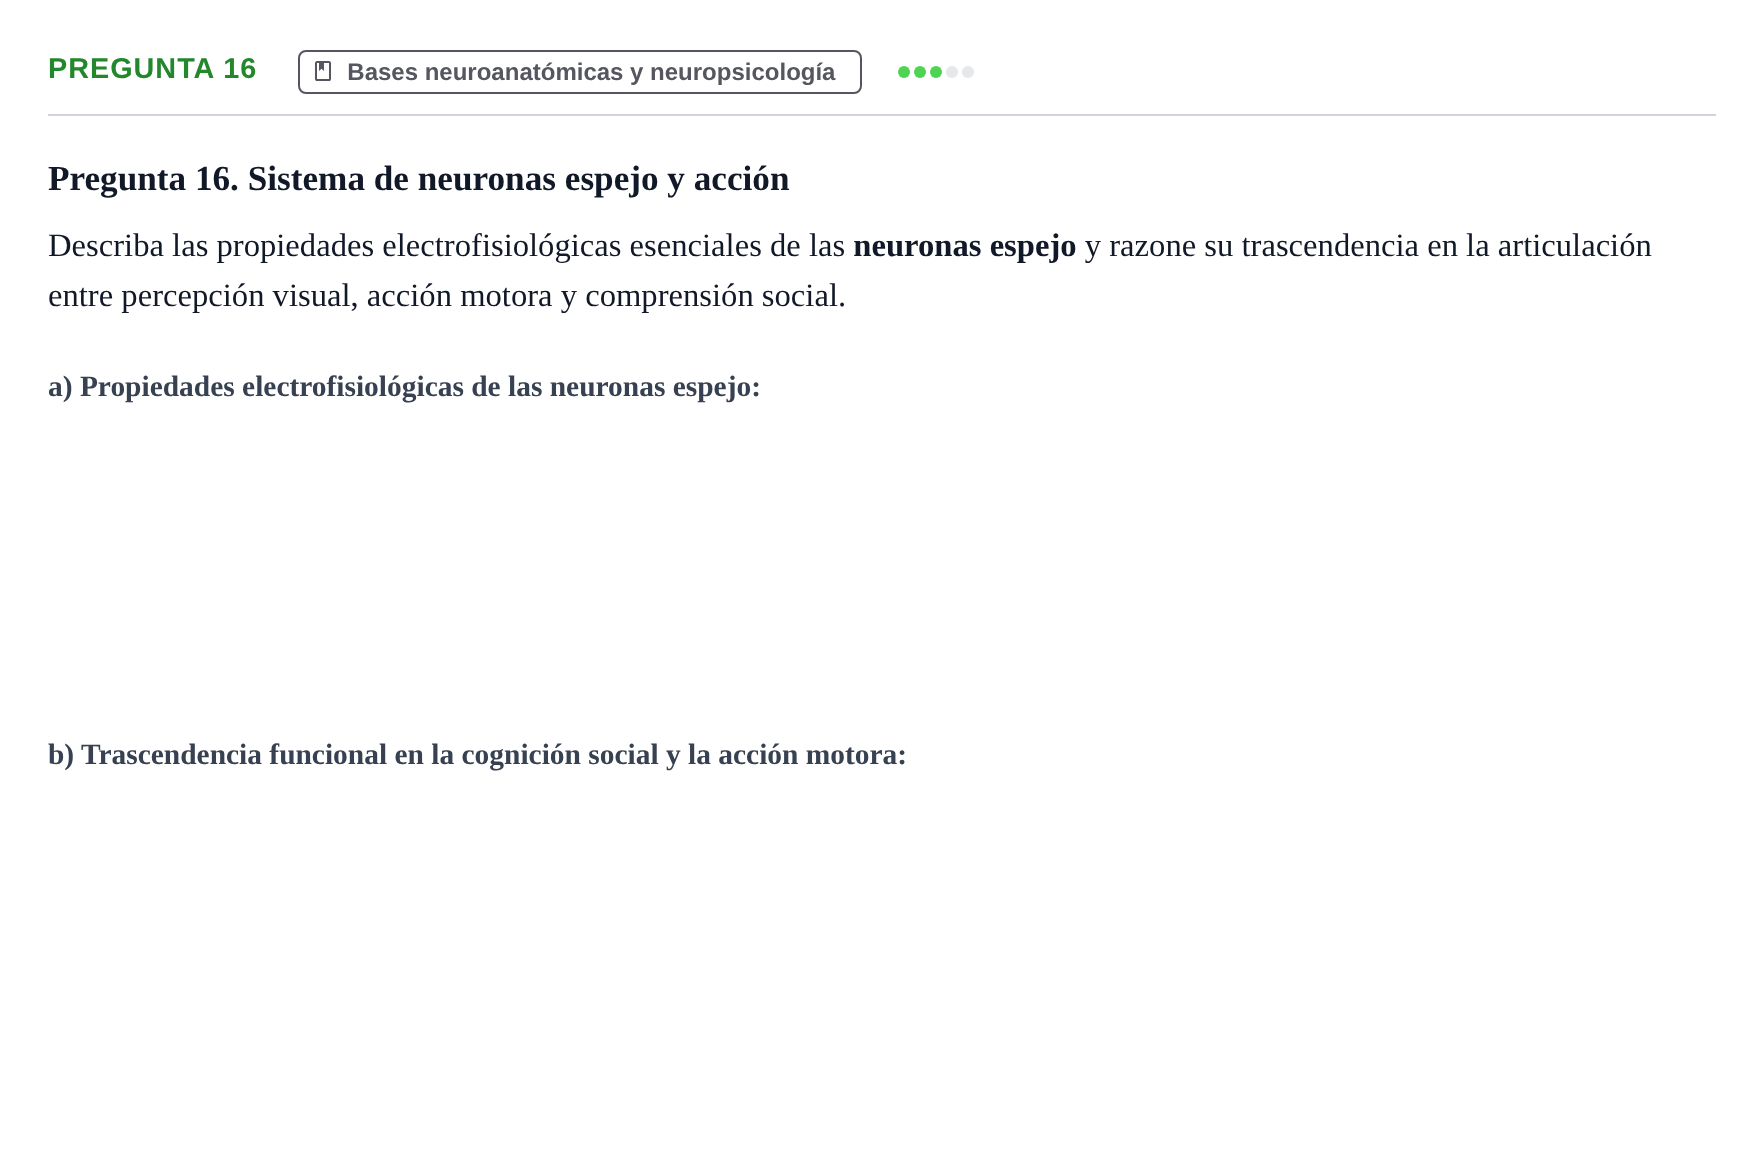This screenshot has height=1170, width=1764.
Task: Click the bold words 'neuronas espejo' in the prompt
Action: coord(965,246)
